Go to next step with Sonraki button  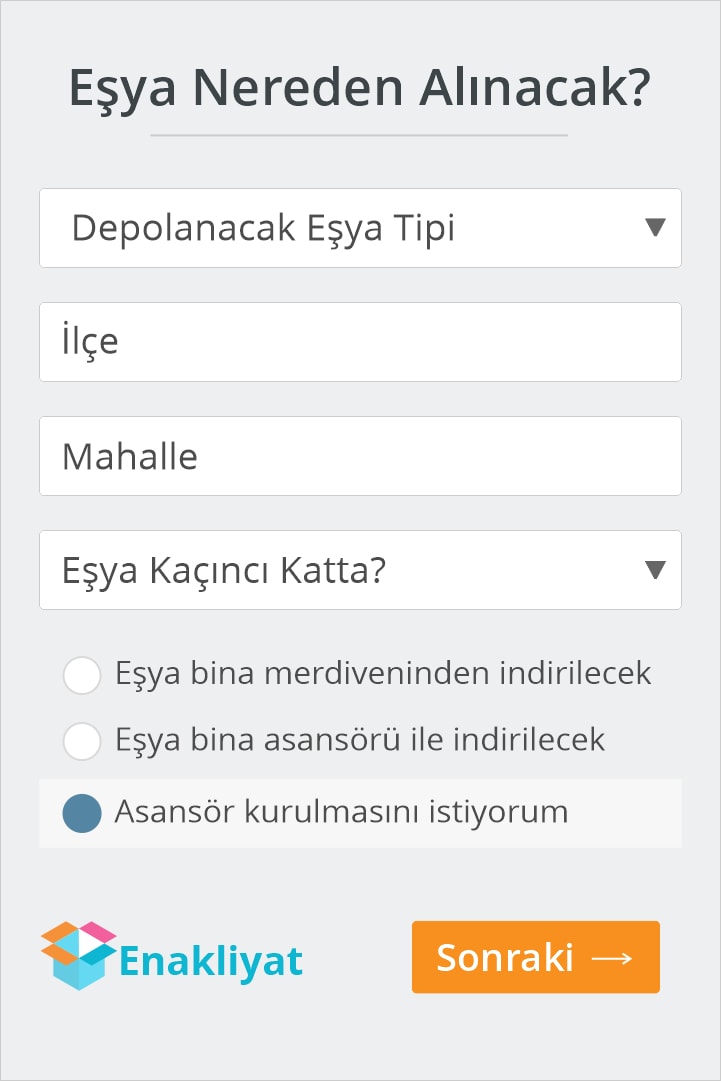(x=536, y=957)
